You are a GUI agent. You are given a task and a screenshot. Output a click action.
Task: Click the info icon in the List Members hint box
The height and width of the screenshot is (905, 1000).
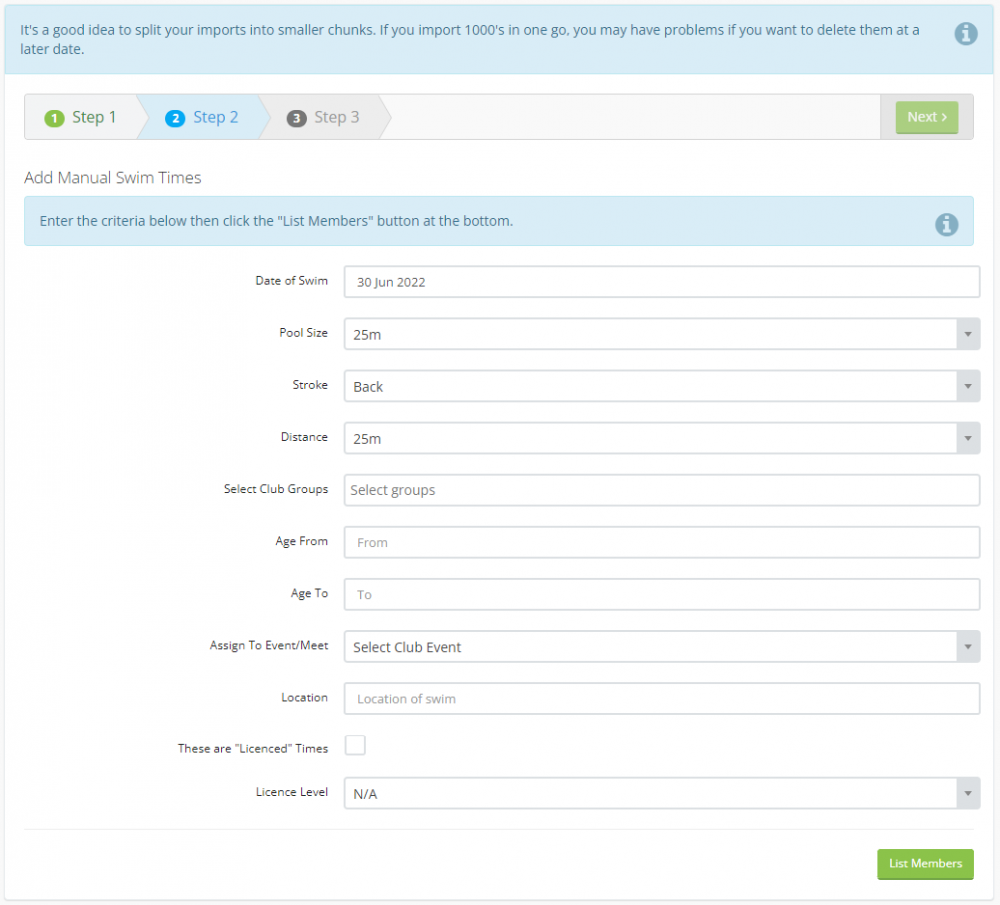tap(946, 224)
